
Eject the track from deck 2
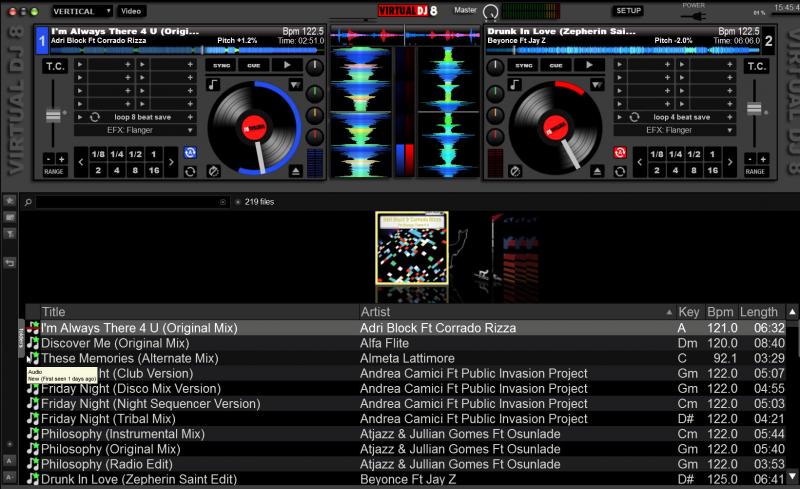(597, 172)
